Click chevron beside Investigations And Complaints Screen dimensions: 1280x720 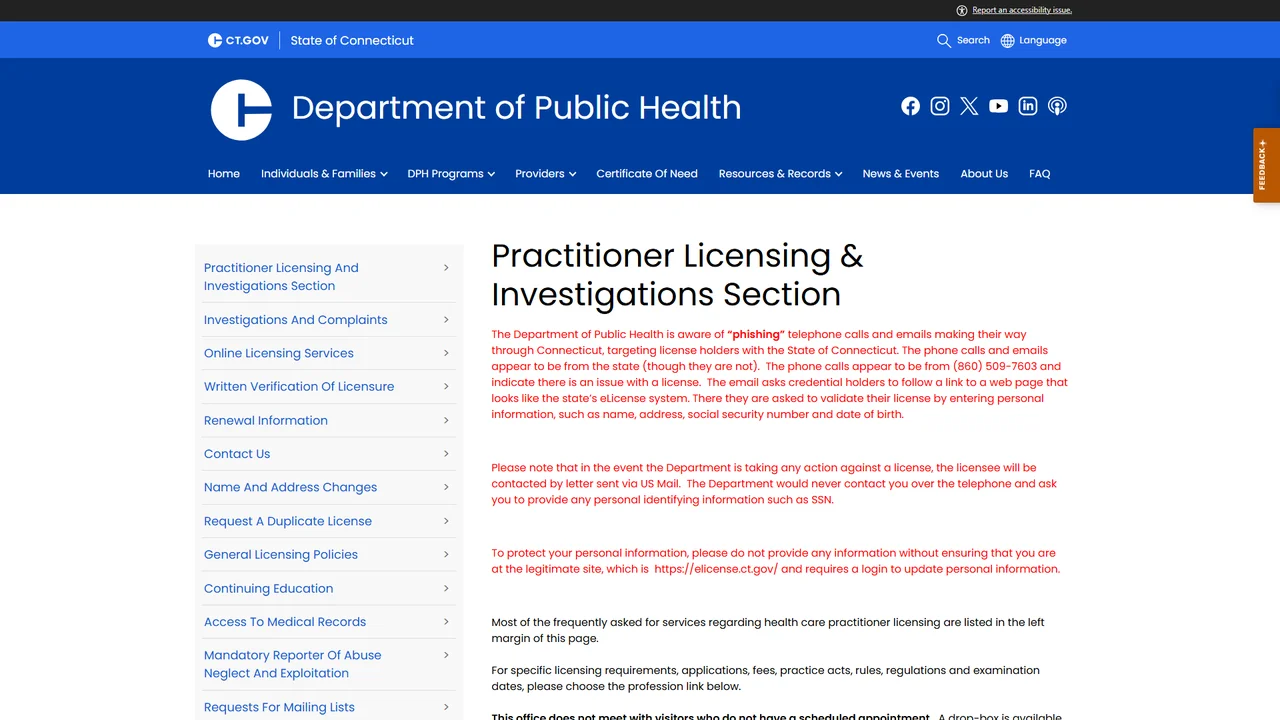pos(446,320)
